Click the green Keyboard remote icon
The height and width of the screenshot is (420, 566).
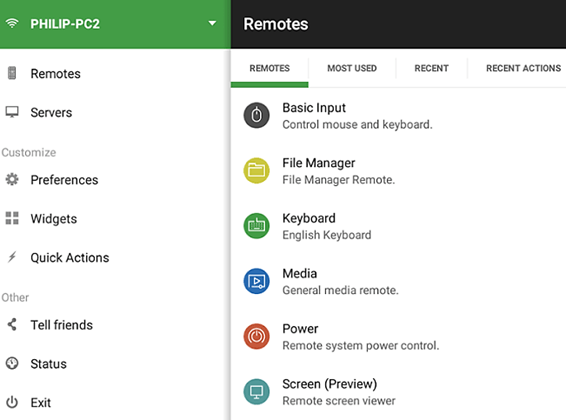[256, 226]
